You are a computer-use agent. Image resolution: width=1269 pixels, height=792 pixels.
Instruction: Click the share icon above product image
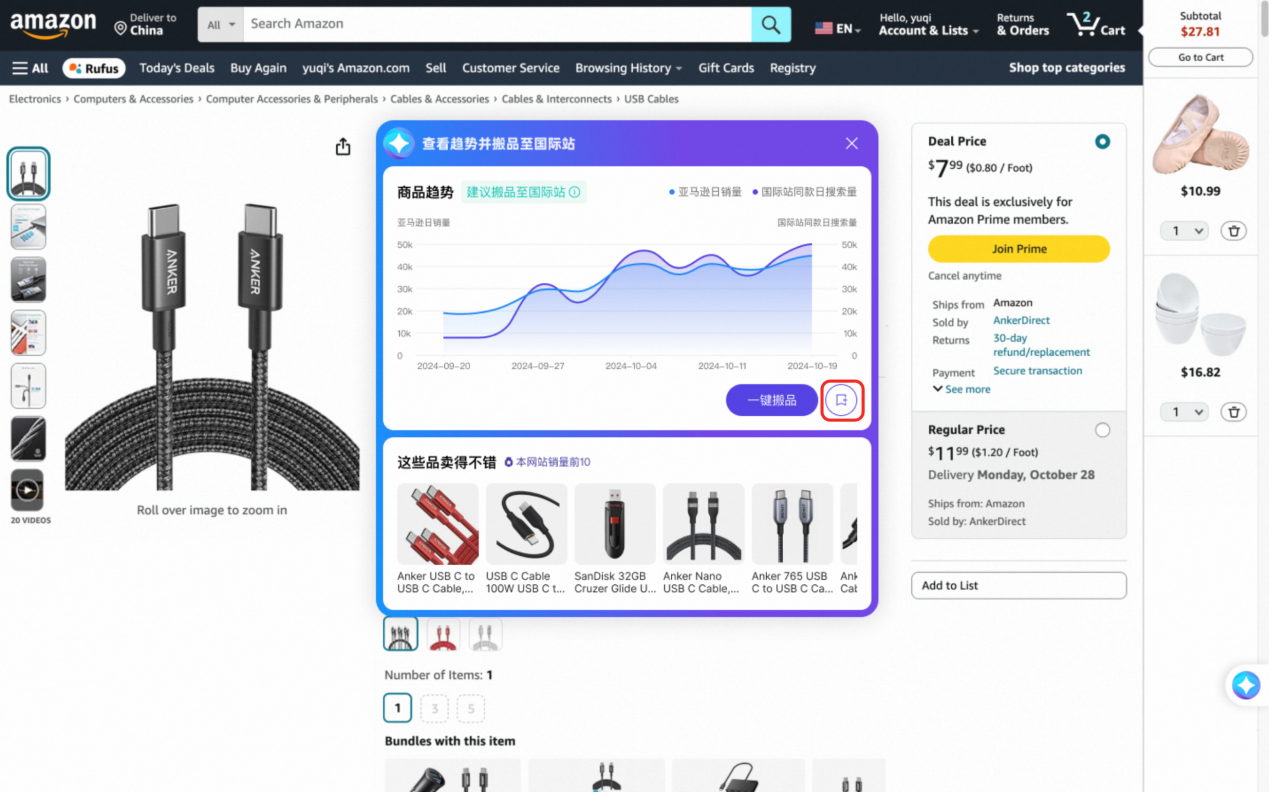(x=343, y=147)
